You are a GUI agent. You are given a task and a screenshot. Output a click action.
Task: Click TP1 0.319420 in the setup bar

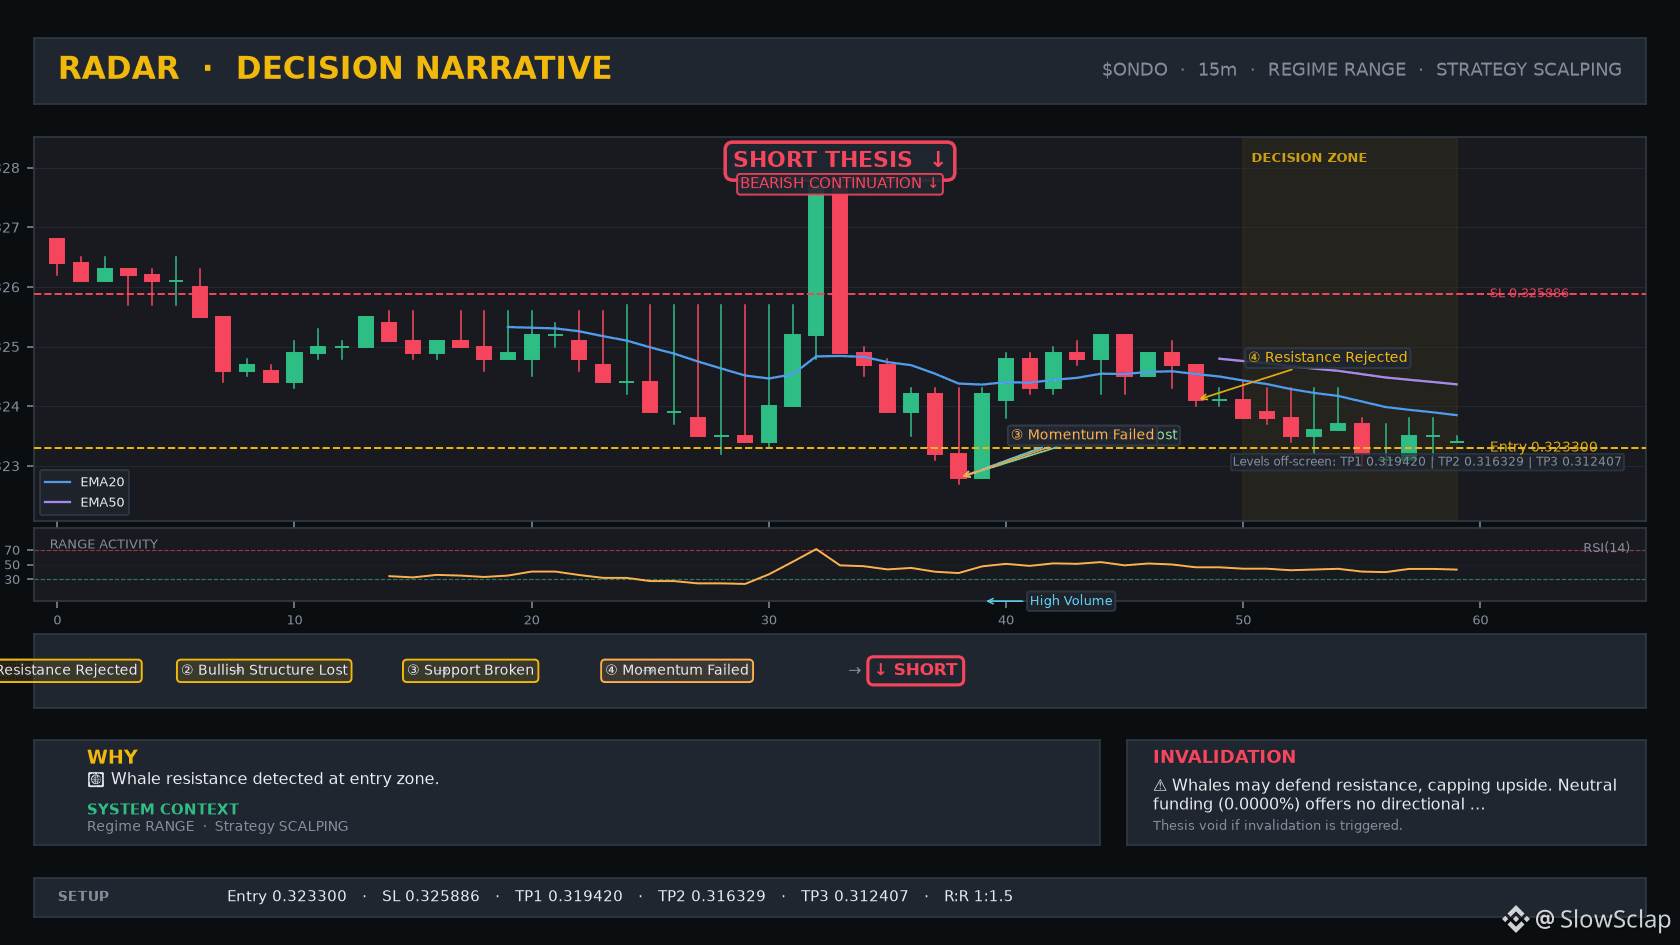coord(569,896)
